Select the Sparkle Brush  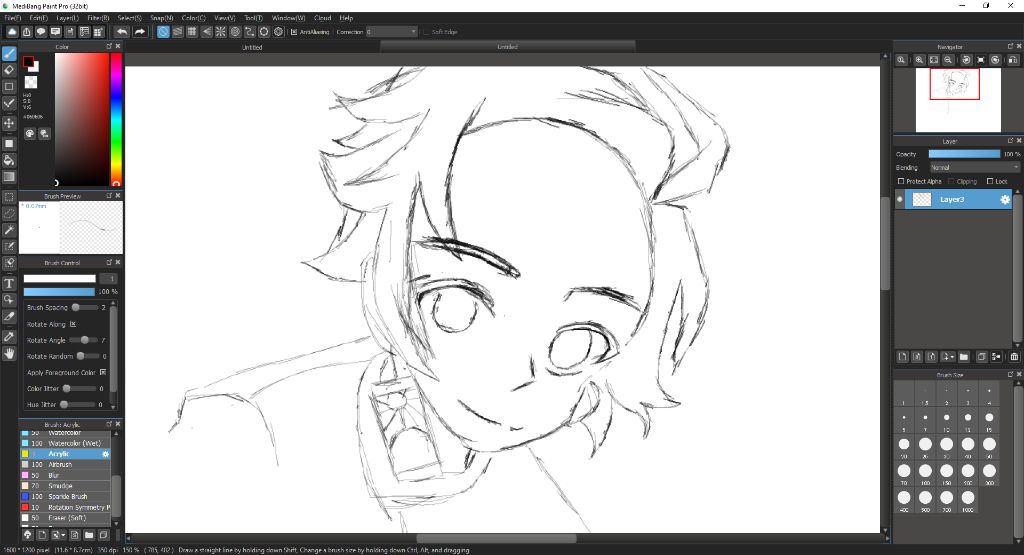(x=65, y=496)
